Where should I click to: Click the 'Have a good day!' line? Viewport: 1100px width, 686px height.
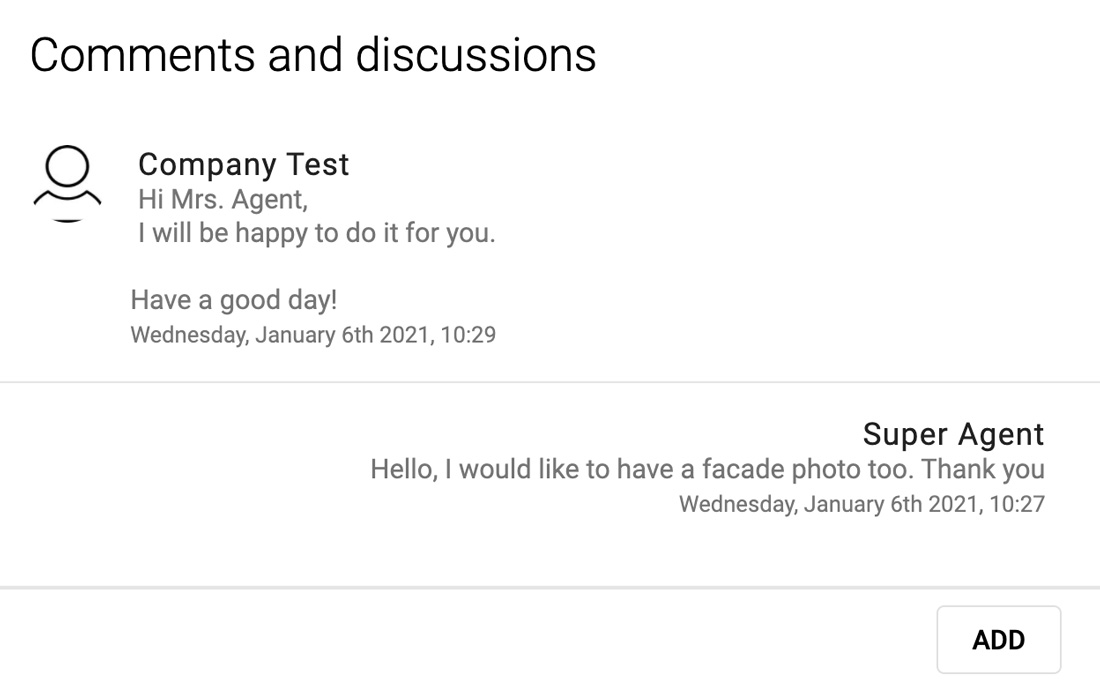click(x=234, y=300)
